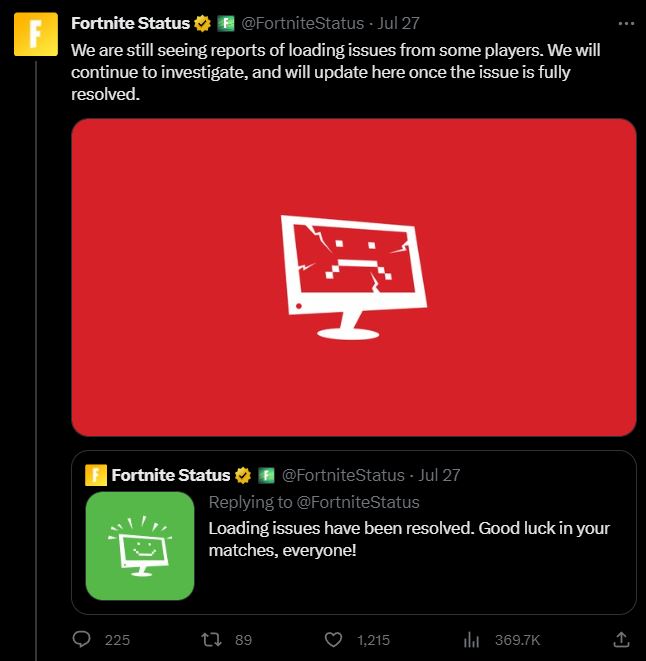Click Fortnite Status name in quoted post
The image size is (646, 661).
click(171, 476)
